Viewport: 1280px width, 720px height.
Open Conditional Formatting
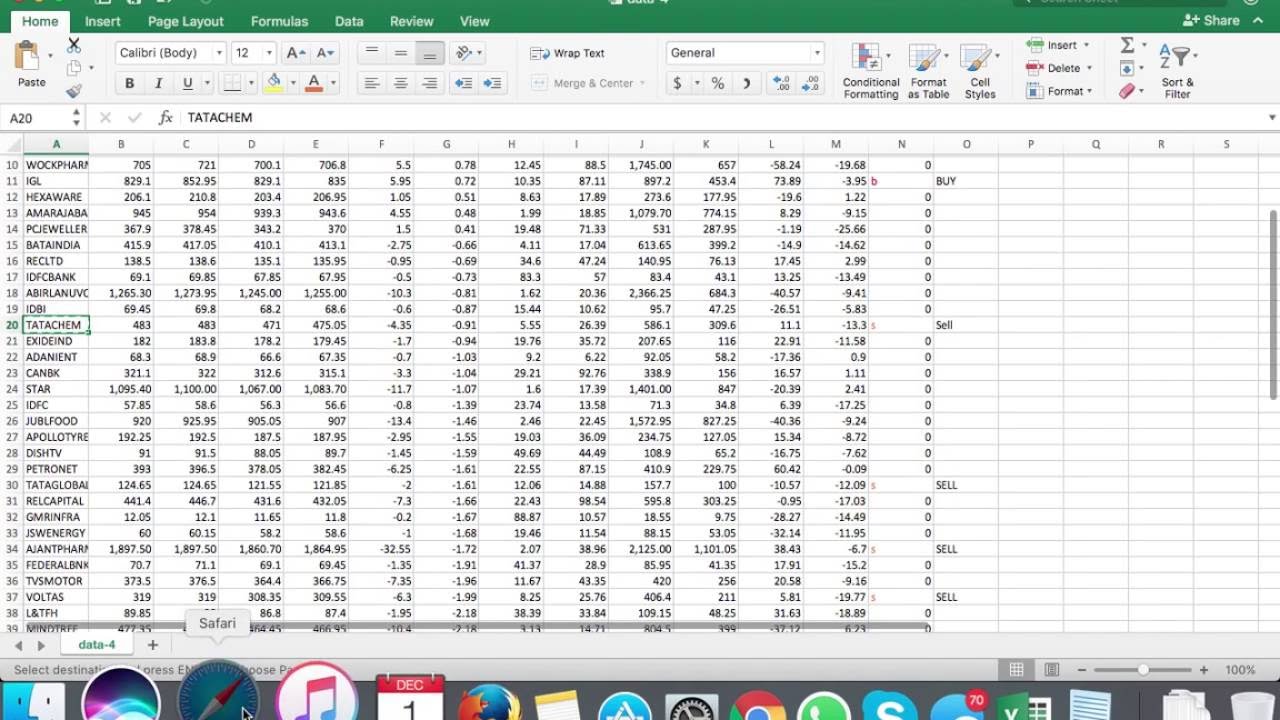tap(871, 71)
